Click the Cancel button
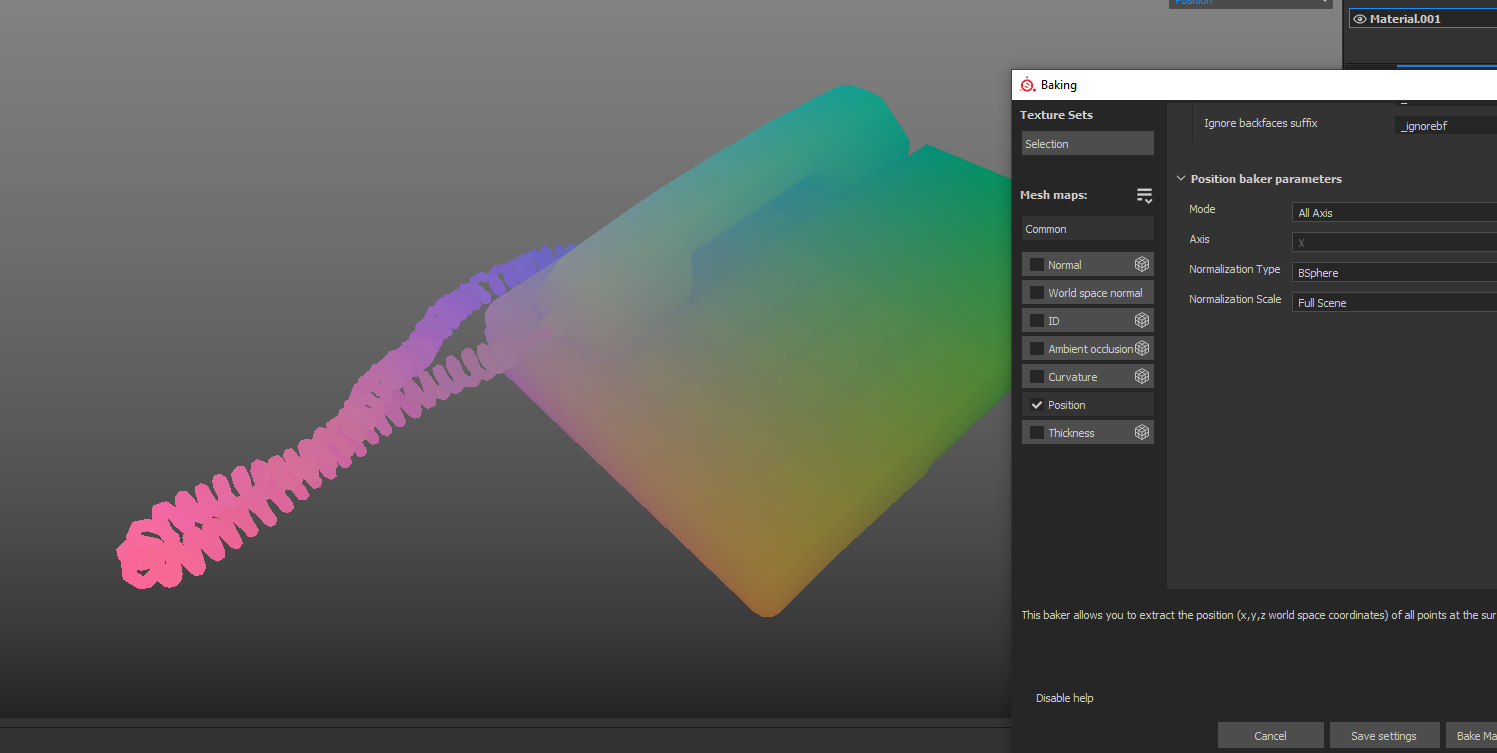Screen dimensions: 1497x753 click(1270, 736)
